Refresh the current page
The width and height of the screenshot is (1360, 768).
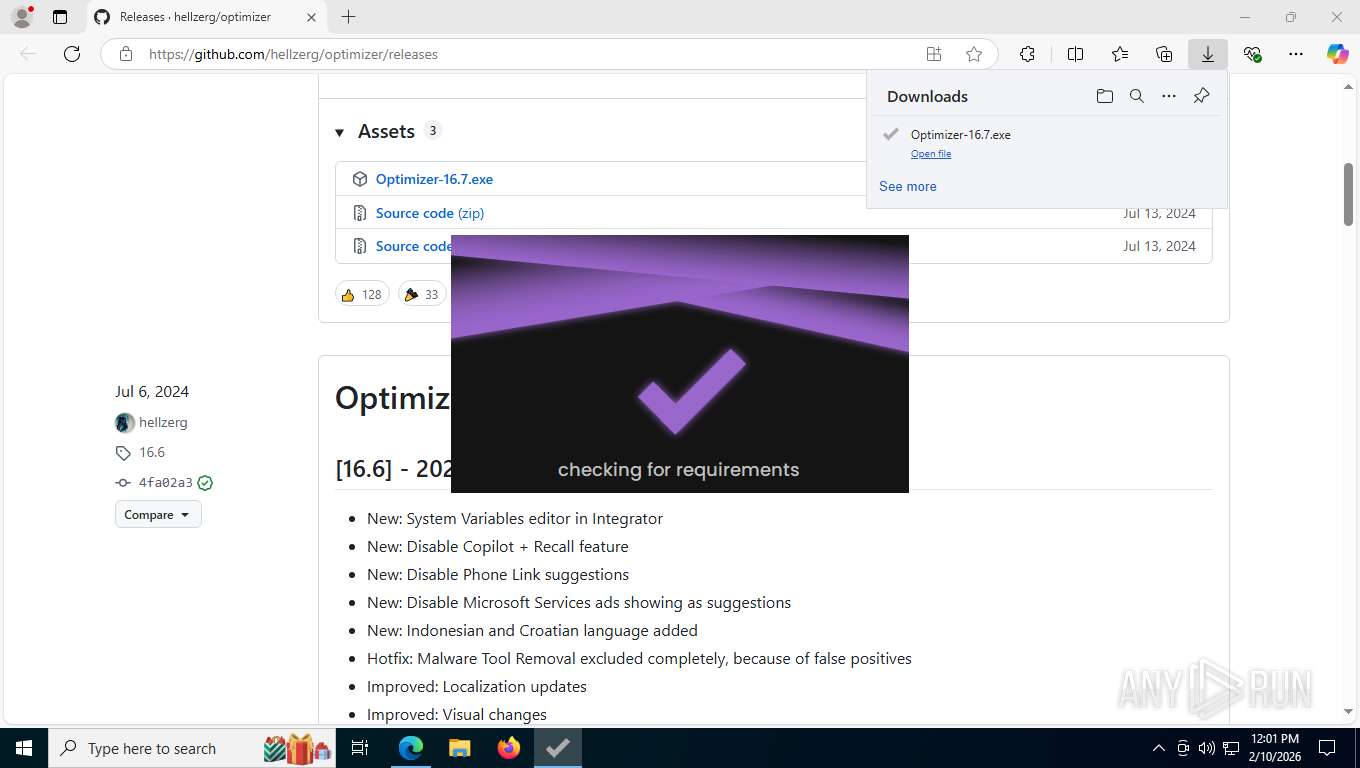tap(72, 54)
